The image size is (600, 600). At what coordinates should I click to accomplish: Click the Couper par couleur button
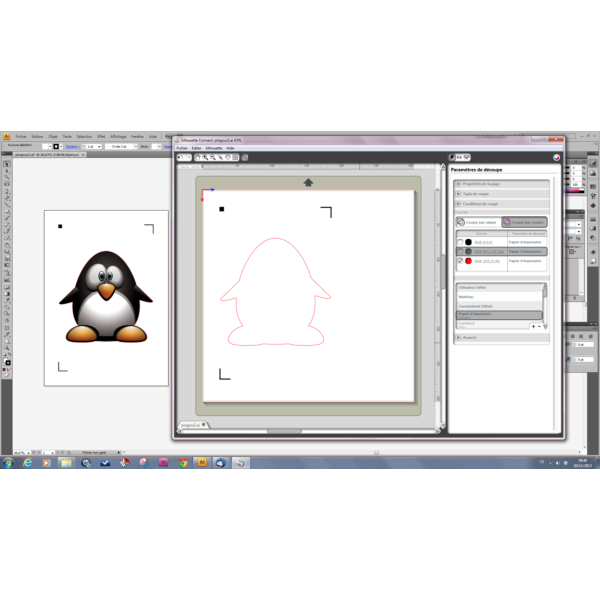click(524, 222)
